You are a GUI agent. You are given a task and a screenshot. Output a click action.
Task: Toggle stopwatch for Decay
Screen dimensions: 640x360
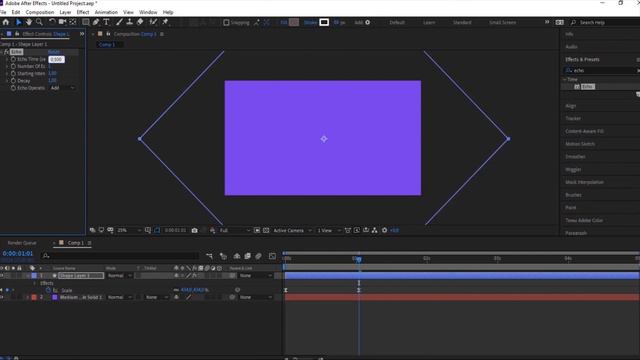click(13, 81)
